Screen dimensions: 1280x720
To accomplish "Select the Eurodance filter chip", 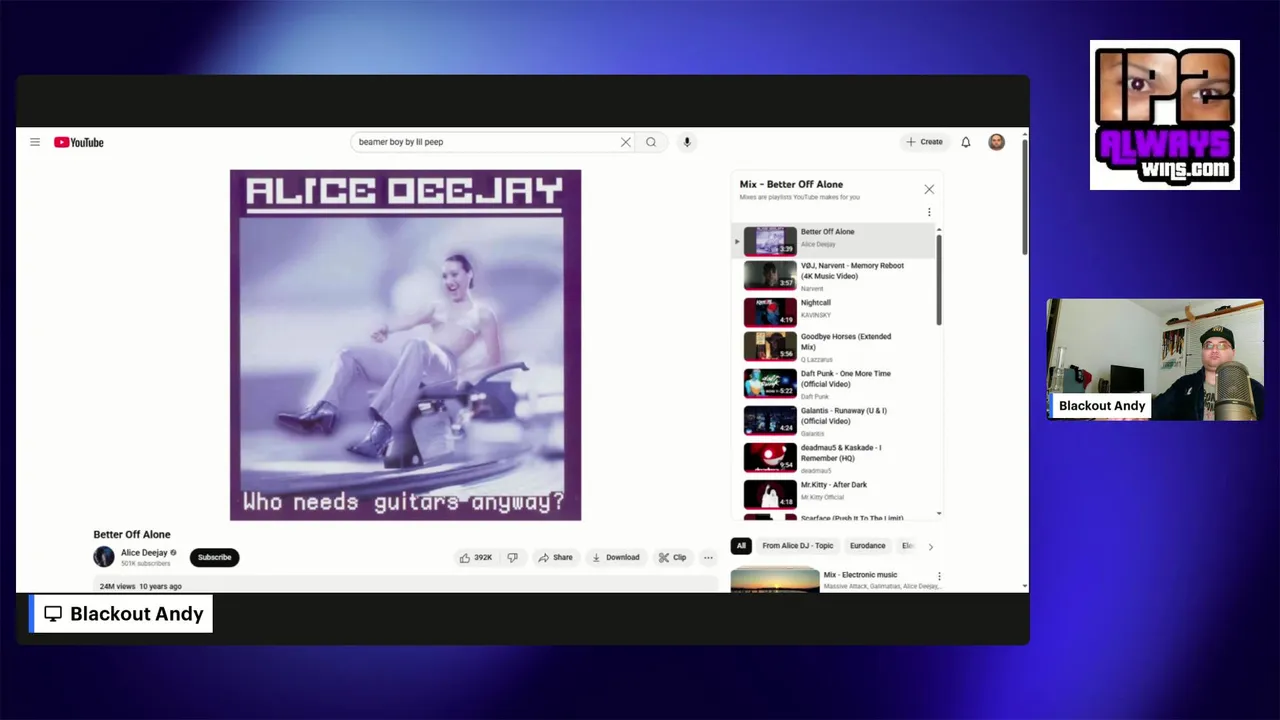I will point(868,546).
